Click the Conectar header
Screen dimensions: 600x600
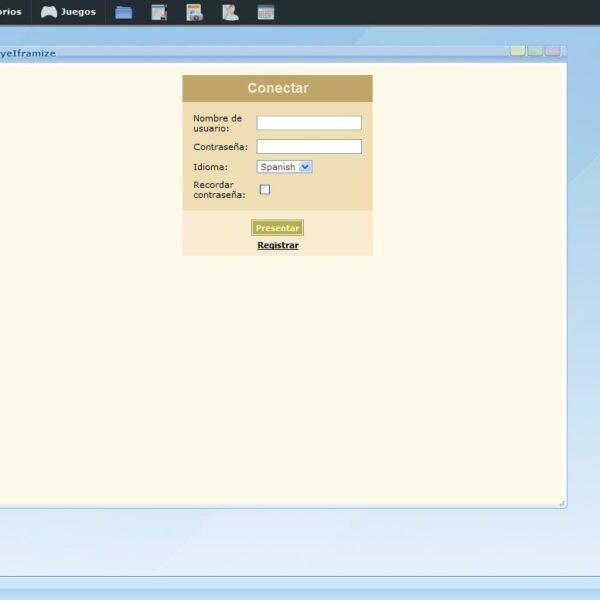click(278, 88)
